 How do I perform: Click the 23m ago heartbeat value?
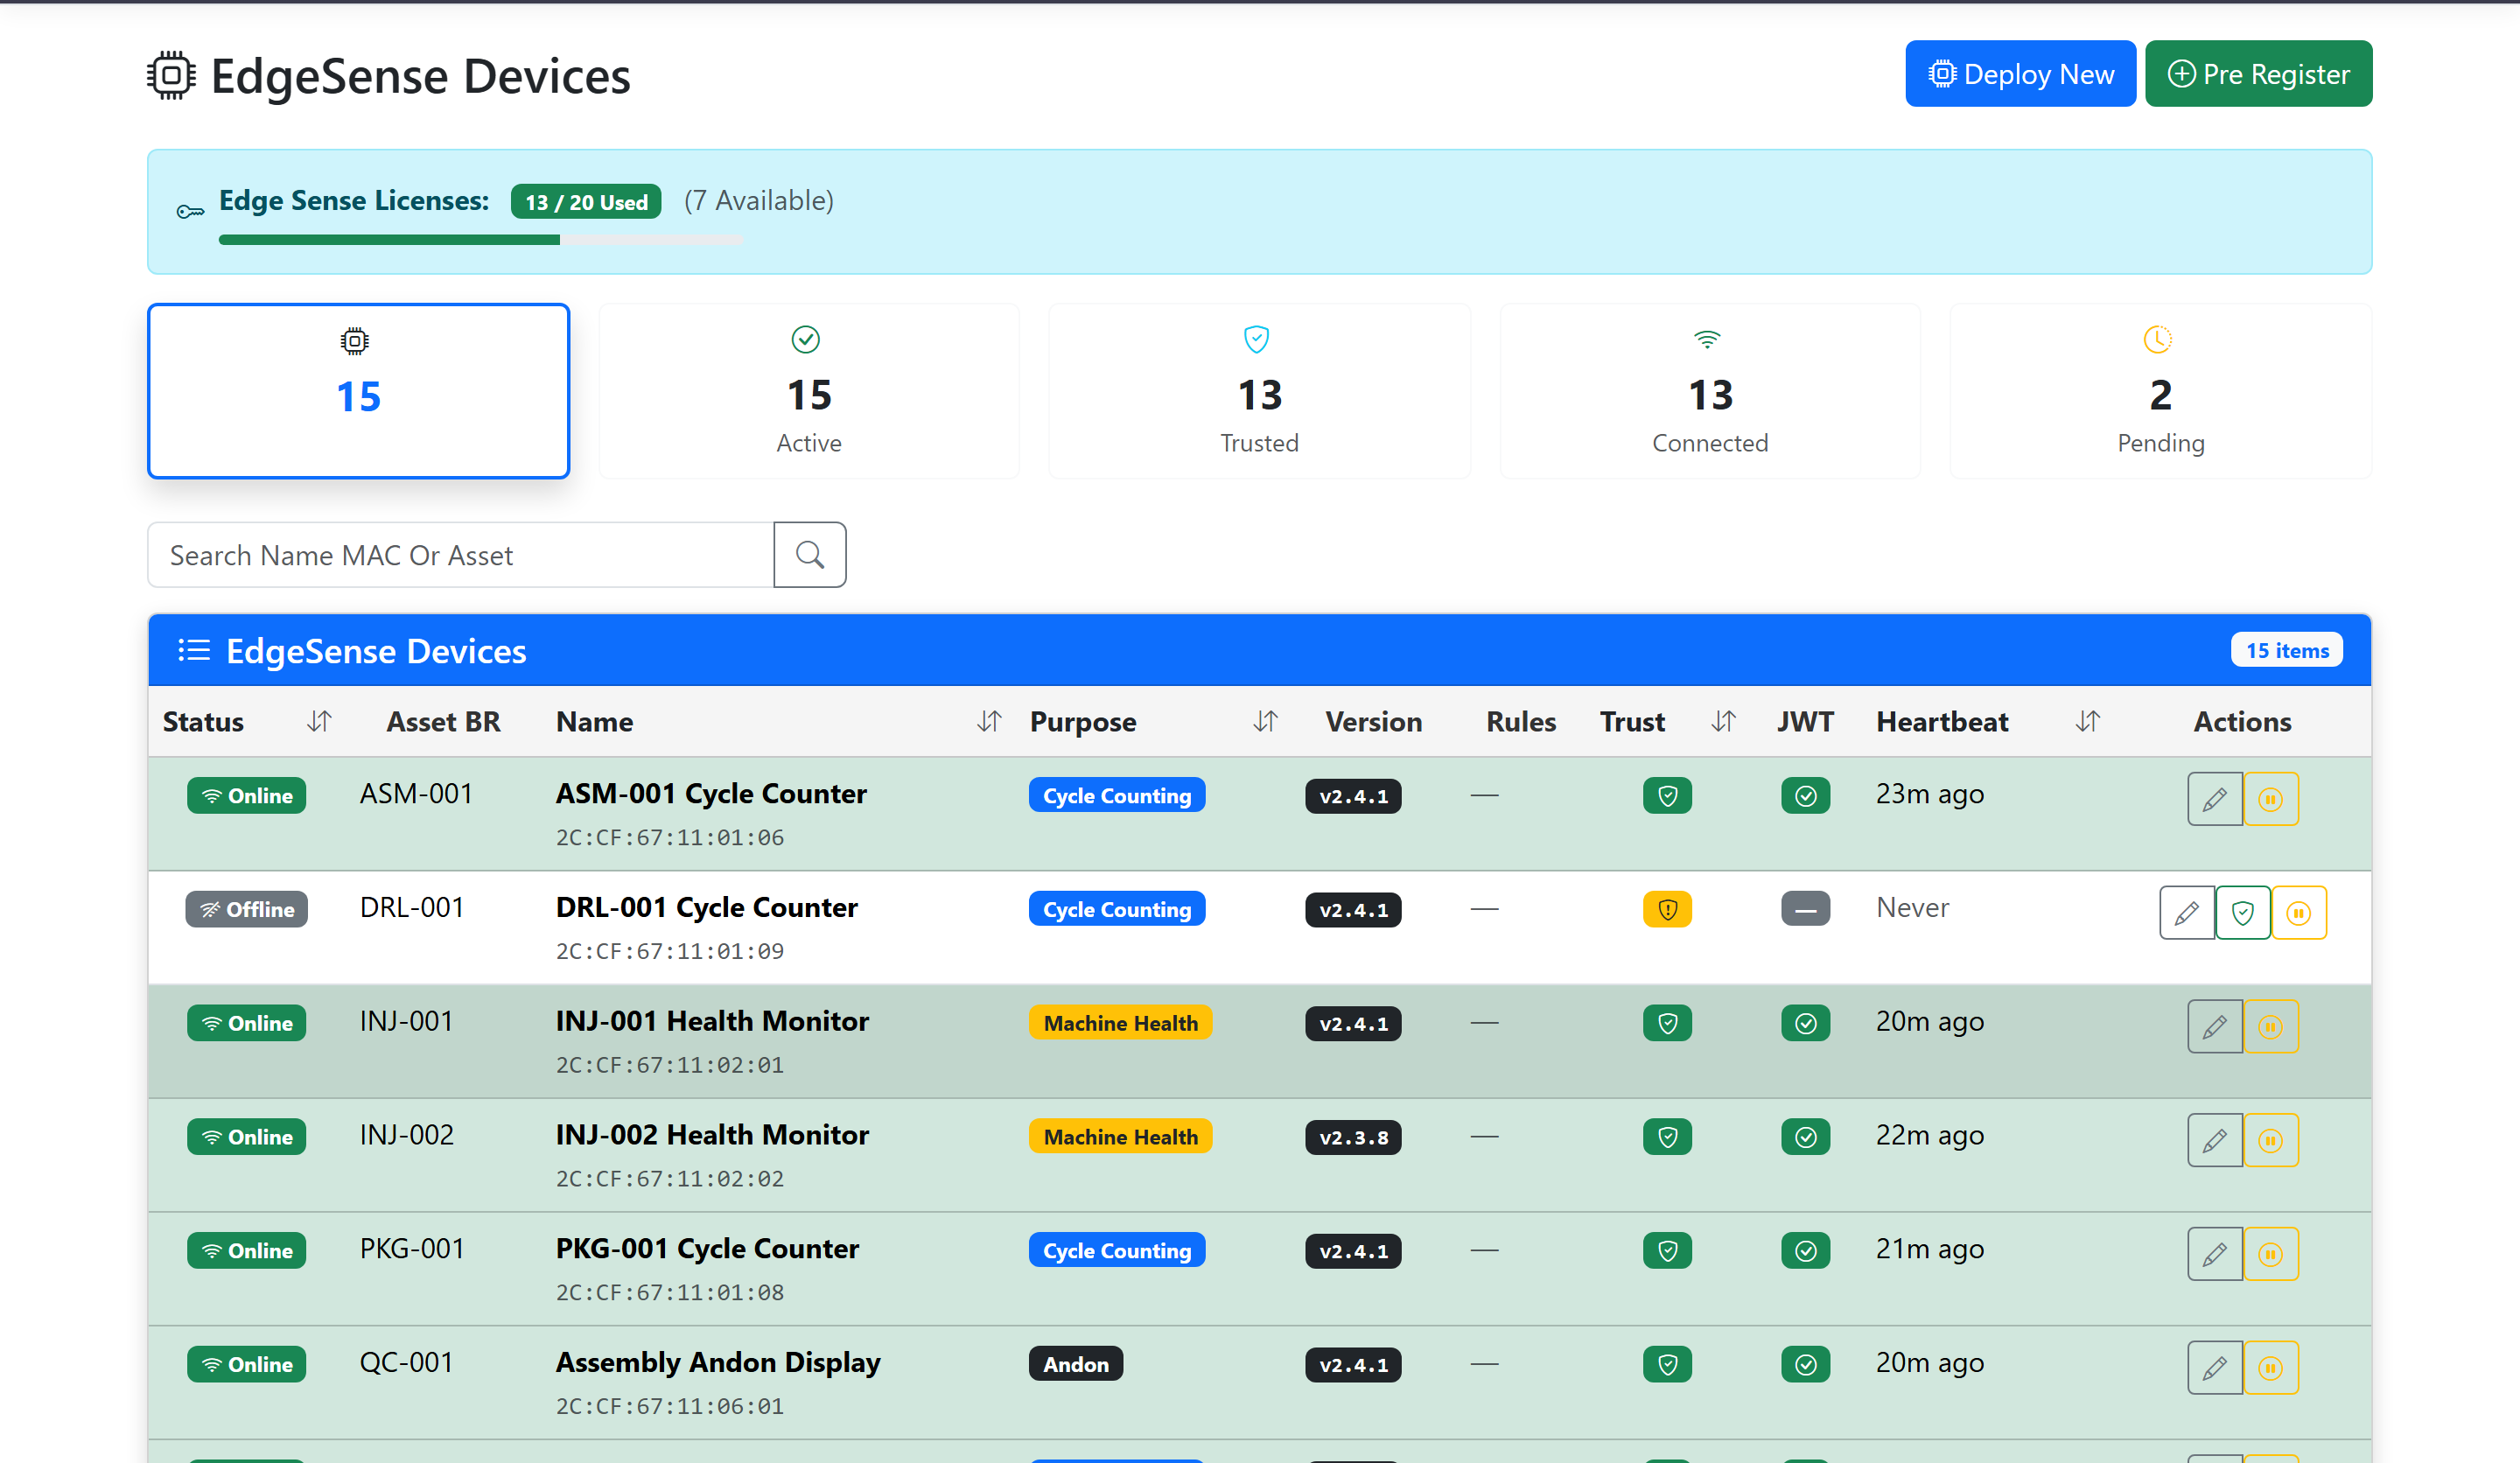(1929, 794)
